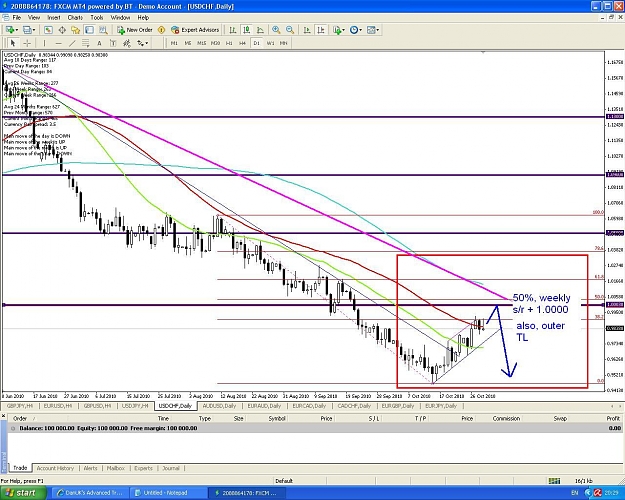Toggle the Navigator panel icon
Screen dimensions: 625x500
(x=76, y=30)
